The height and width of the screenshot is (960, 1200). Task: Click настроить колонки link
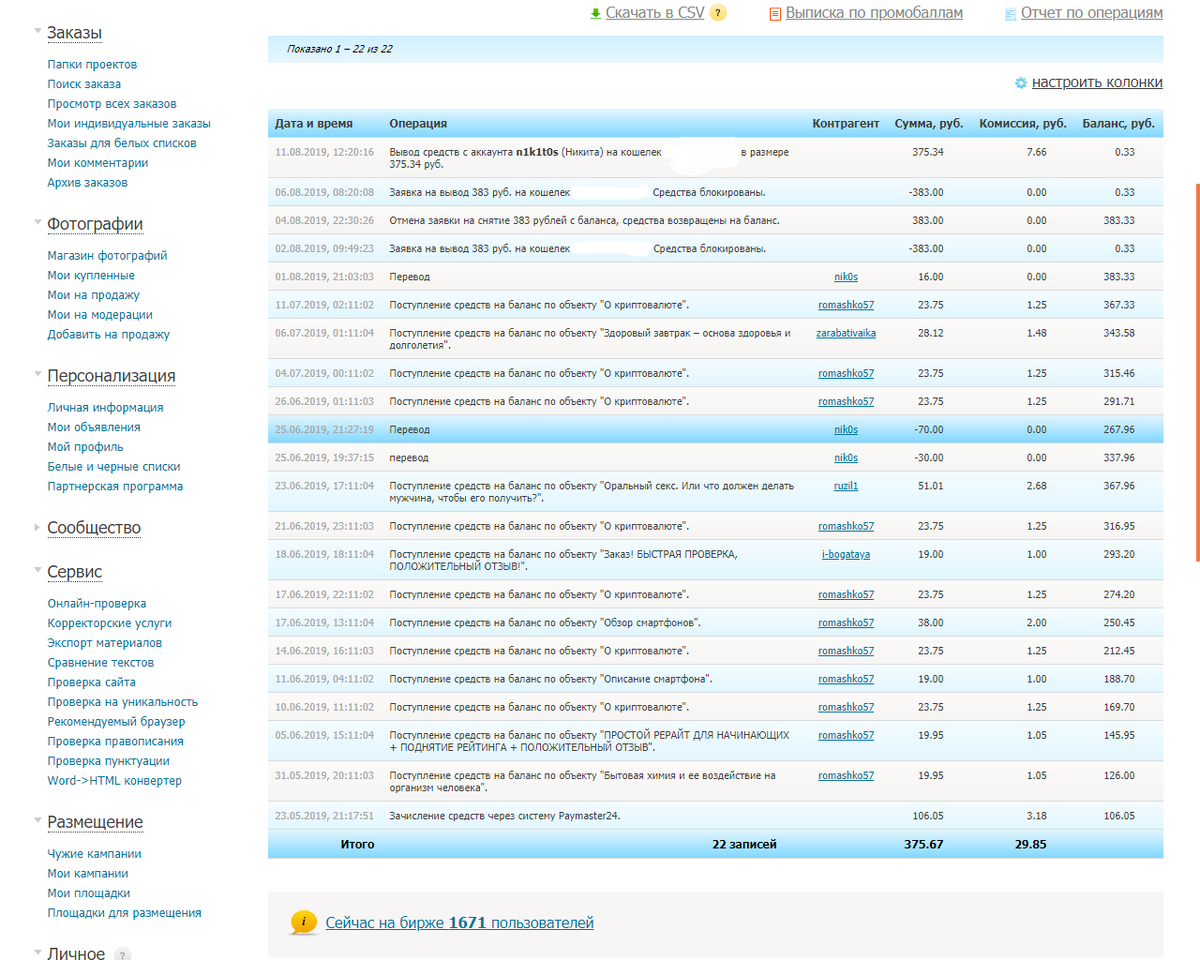click(1097, 83)
